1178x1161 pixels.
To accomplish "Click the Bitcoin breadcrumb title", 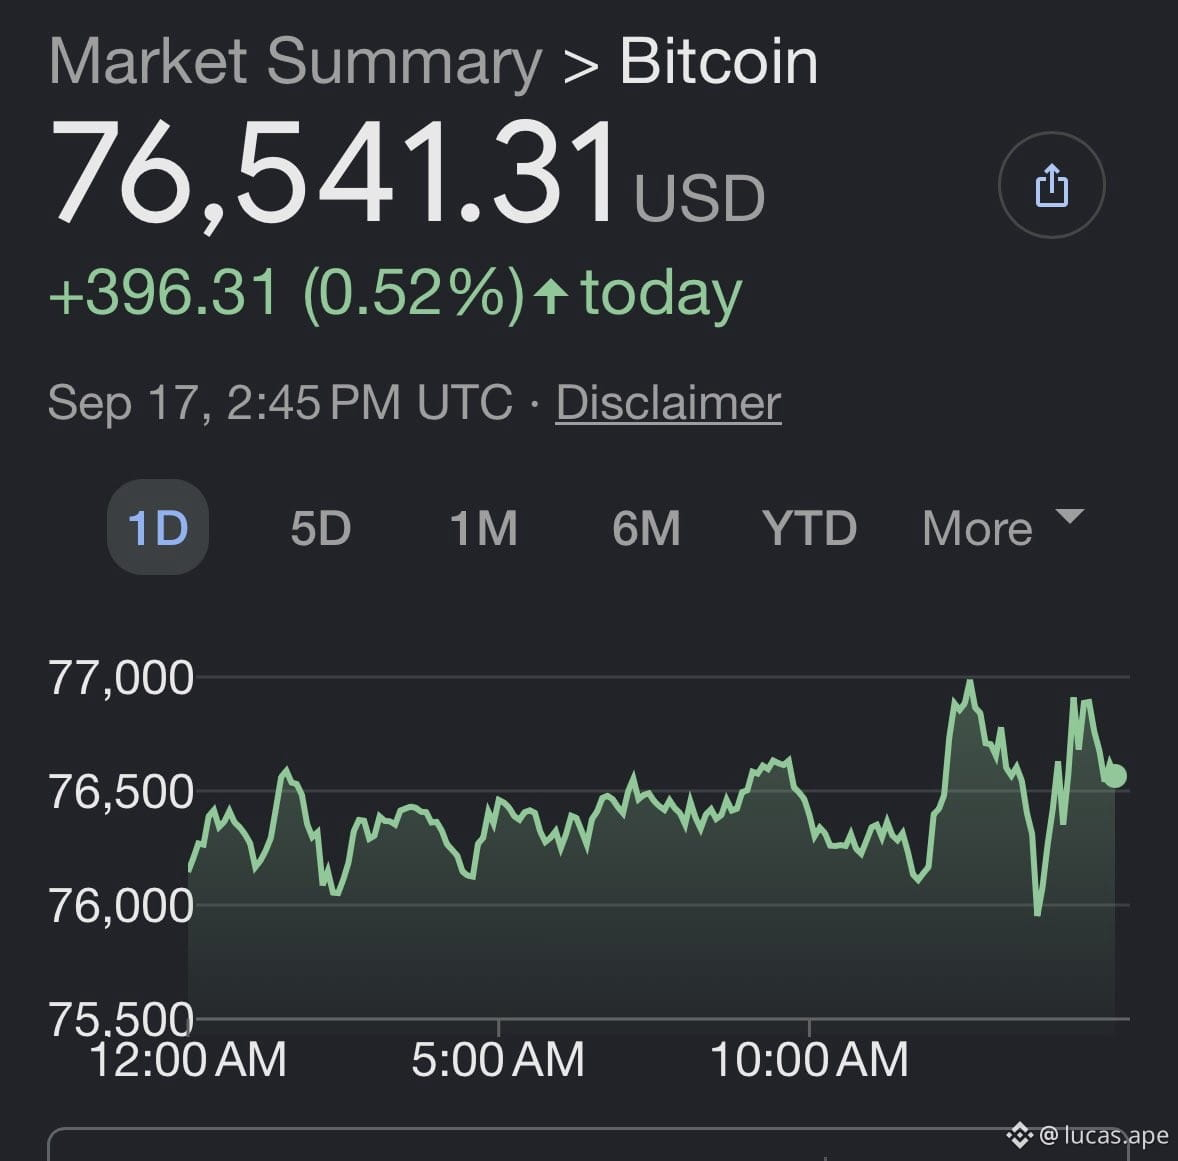I will coord(718,62).
